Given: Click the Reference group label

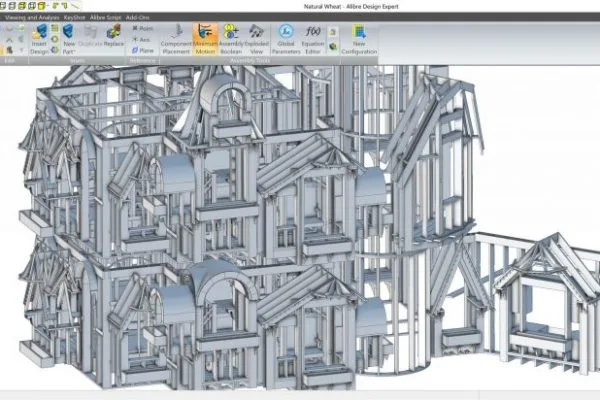Looking at the screenshot, I should click(142, 60).
